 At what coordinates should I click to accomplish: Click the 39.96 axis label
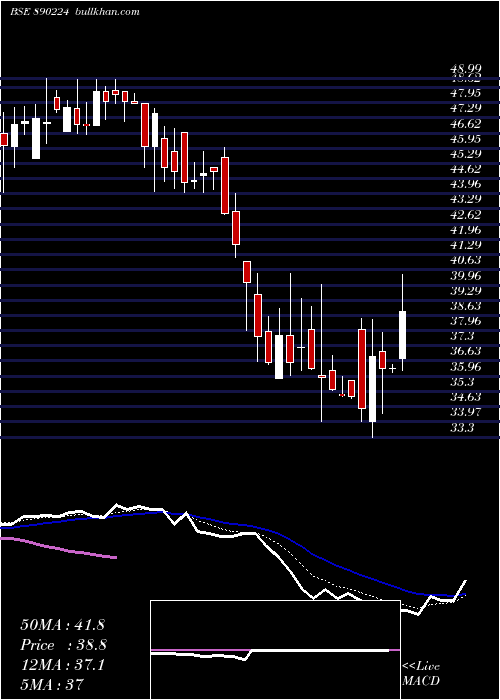point(466,275)
